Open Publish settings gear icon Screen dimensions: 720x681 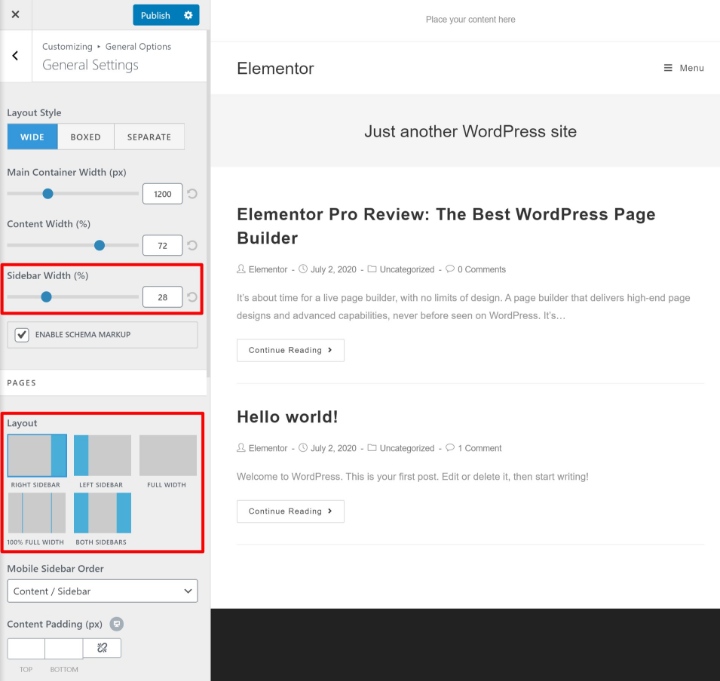(x=188, y=15)
